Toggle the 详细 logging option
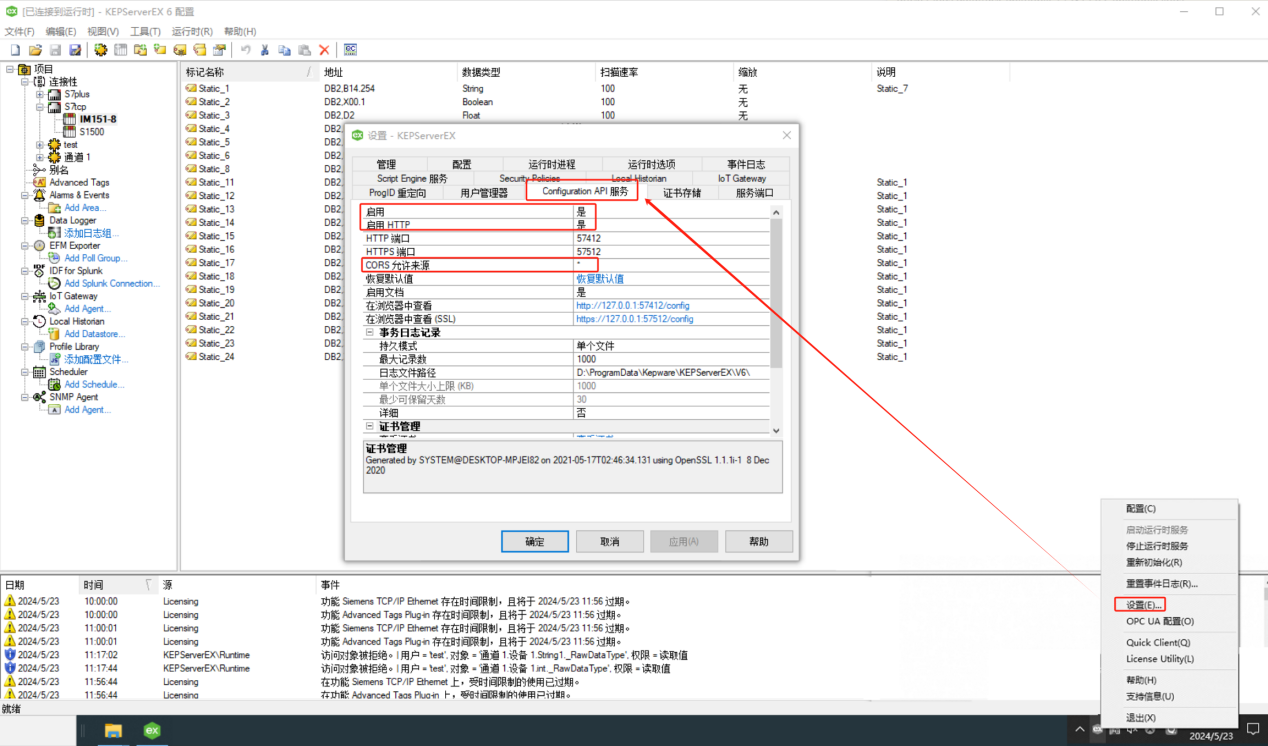The height and width of the screenshot is (746, 1268). pos(650,412)
